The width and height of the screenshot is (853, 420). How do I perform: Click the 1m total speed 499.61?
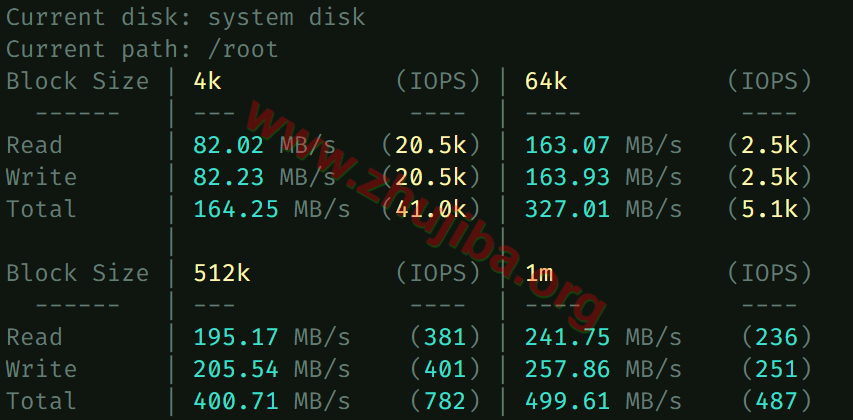[568, 401]
